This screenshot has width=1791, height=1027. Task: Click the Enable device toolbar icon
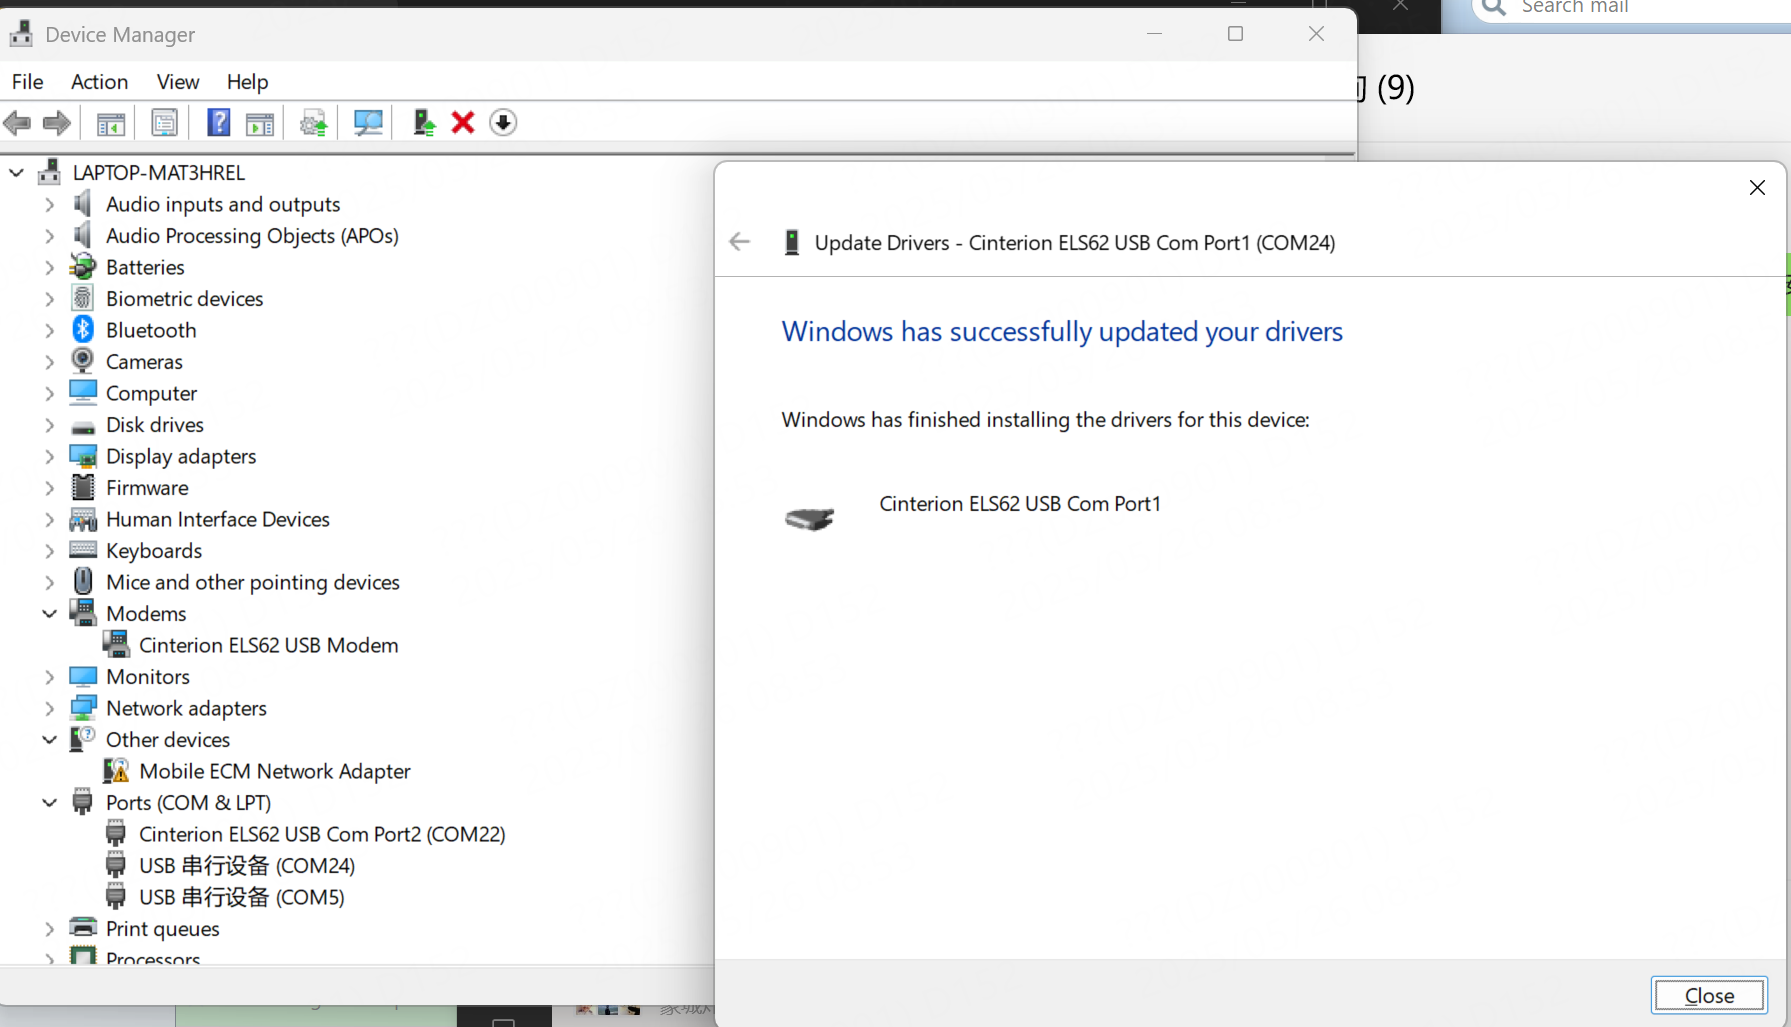423,123
